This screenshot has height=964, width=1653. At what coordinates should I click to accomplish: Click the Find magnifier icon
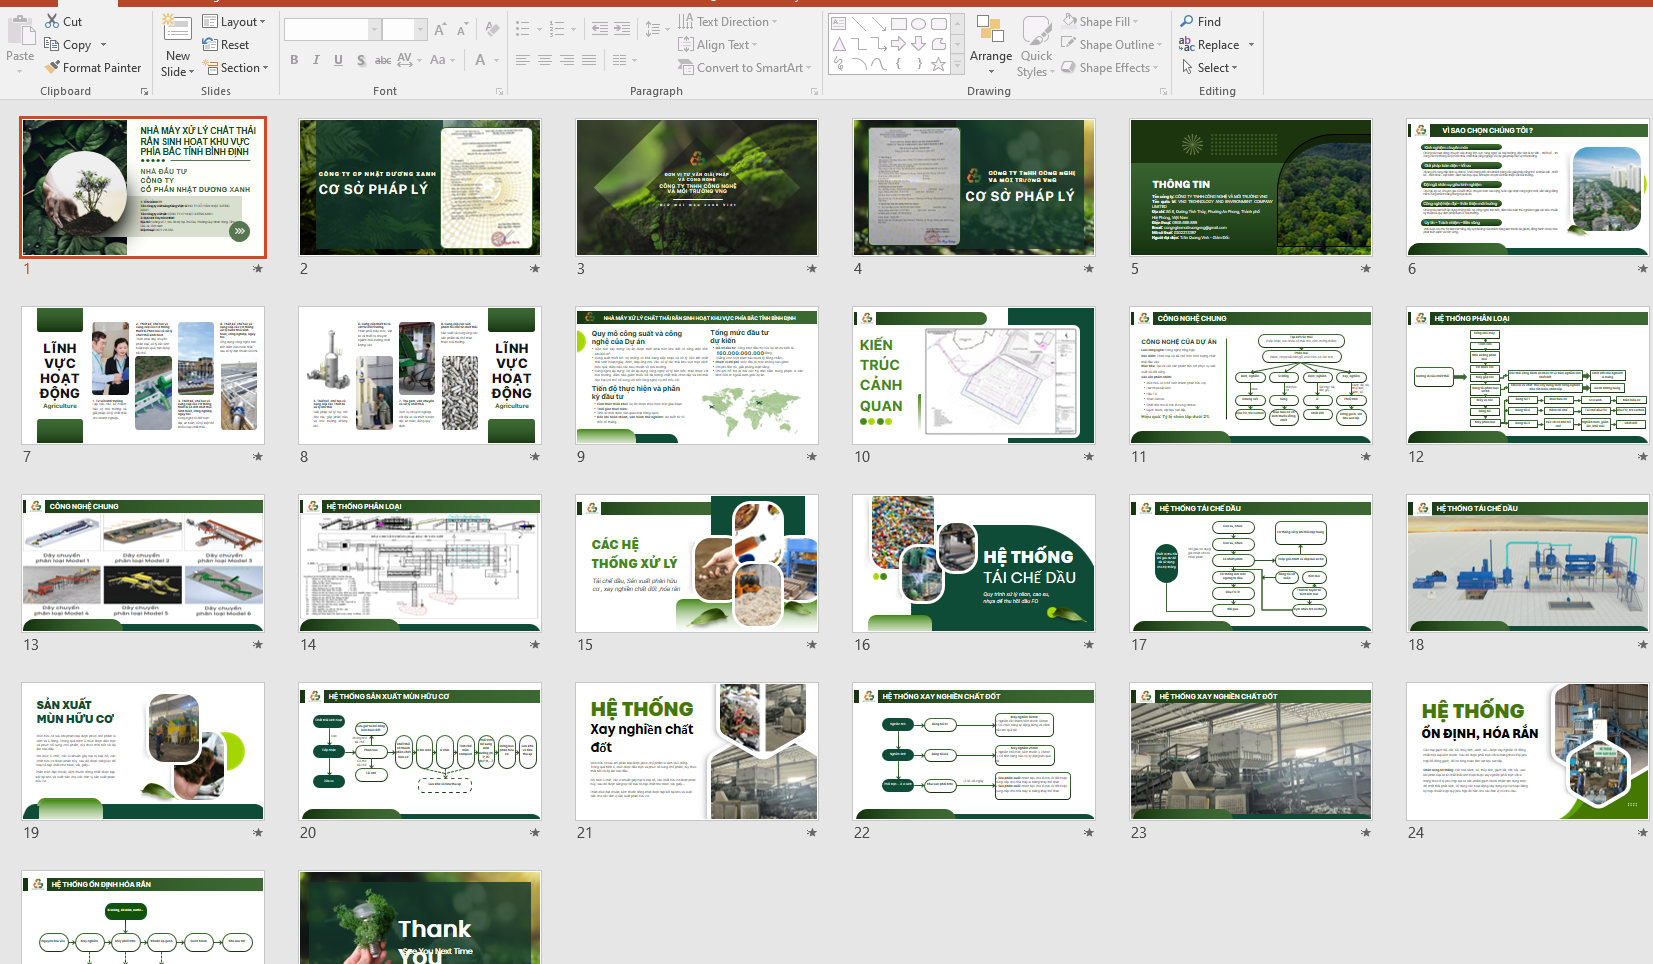click(x=1187, y=21)
